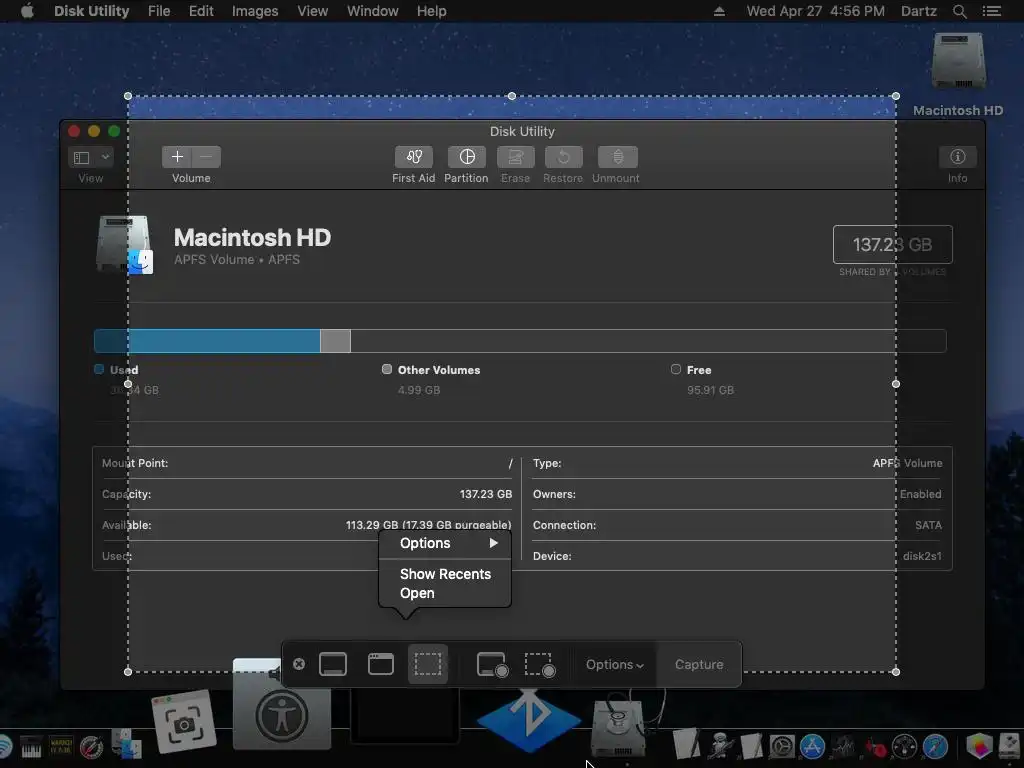Open the Apple menu
The height and width of the screenshot is (768, 1024).
pos(27,11)
